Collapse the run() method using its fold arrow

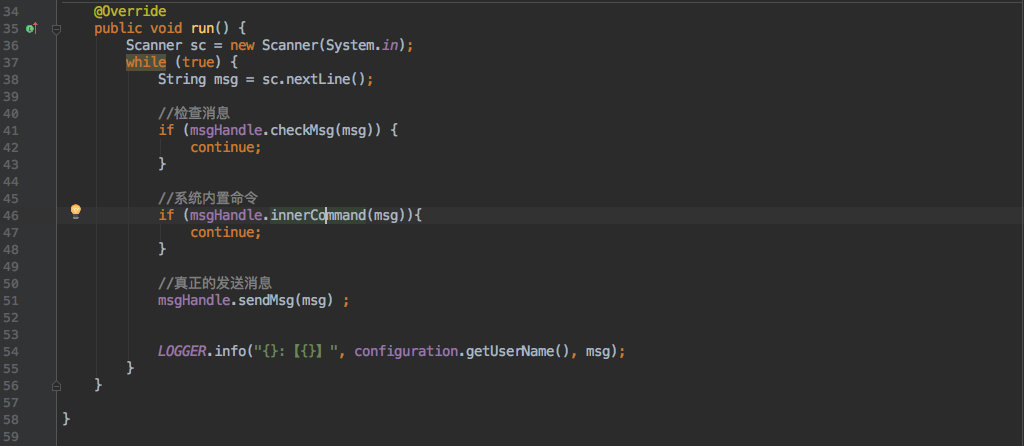[56, 29]
